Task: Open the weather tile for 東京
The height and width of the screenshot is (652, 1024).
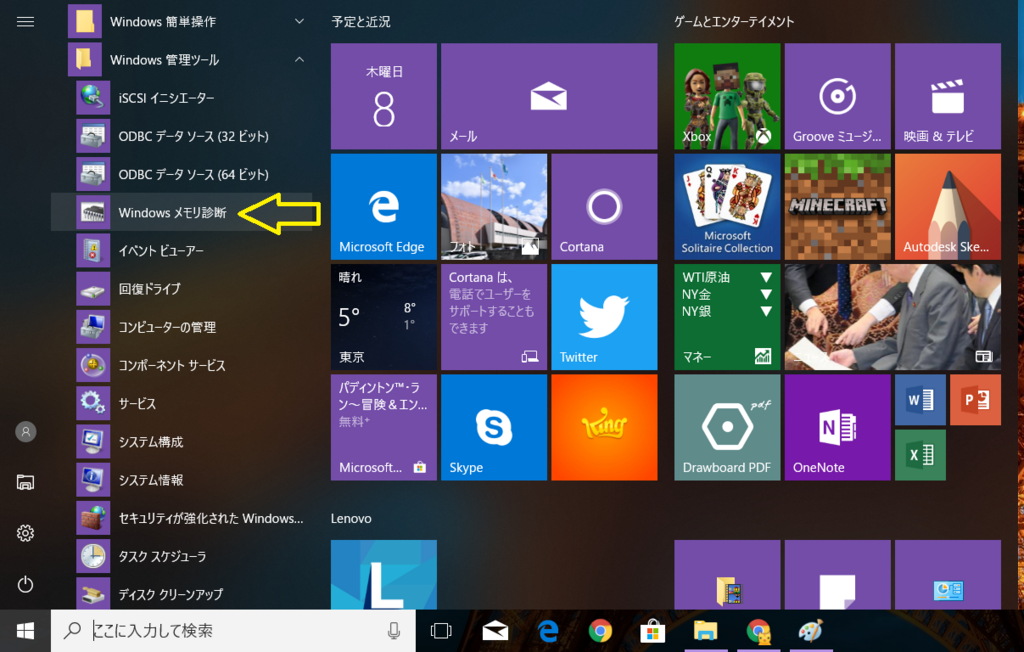Action: click(x=383, y=317)
